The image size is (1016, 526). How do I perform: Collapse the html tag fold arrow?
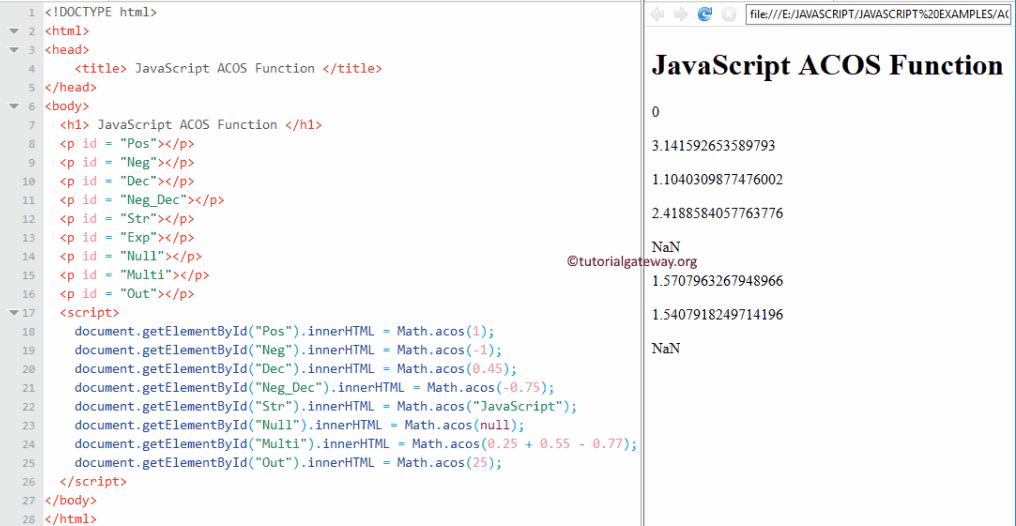(x=13, y=31)
